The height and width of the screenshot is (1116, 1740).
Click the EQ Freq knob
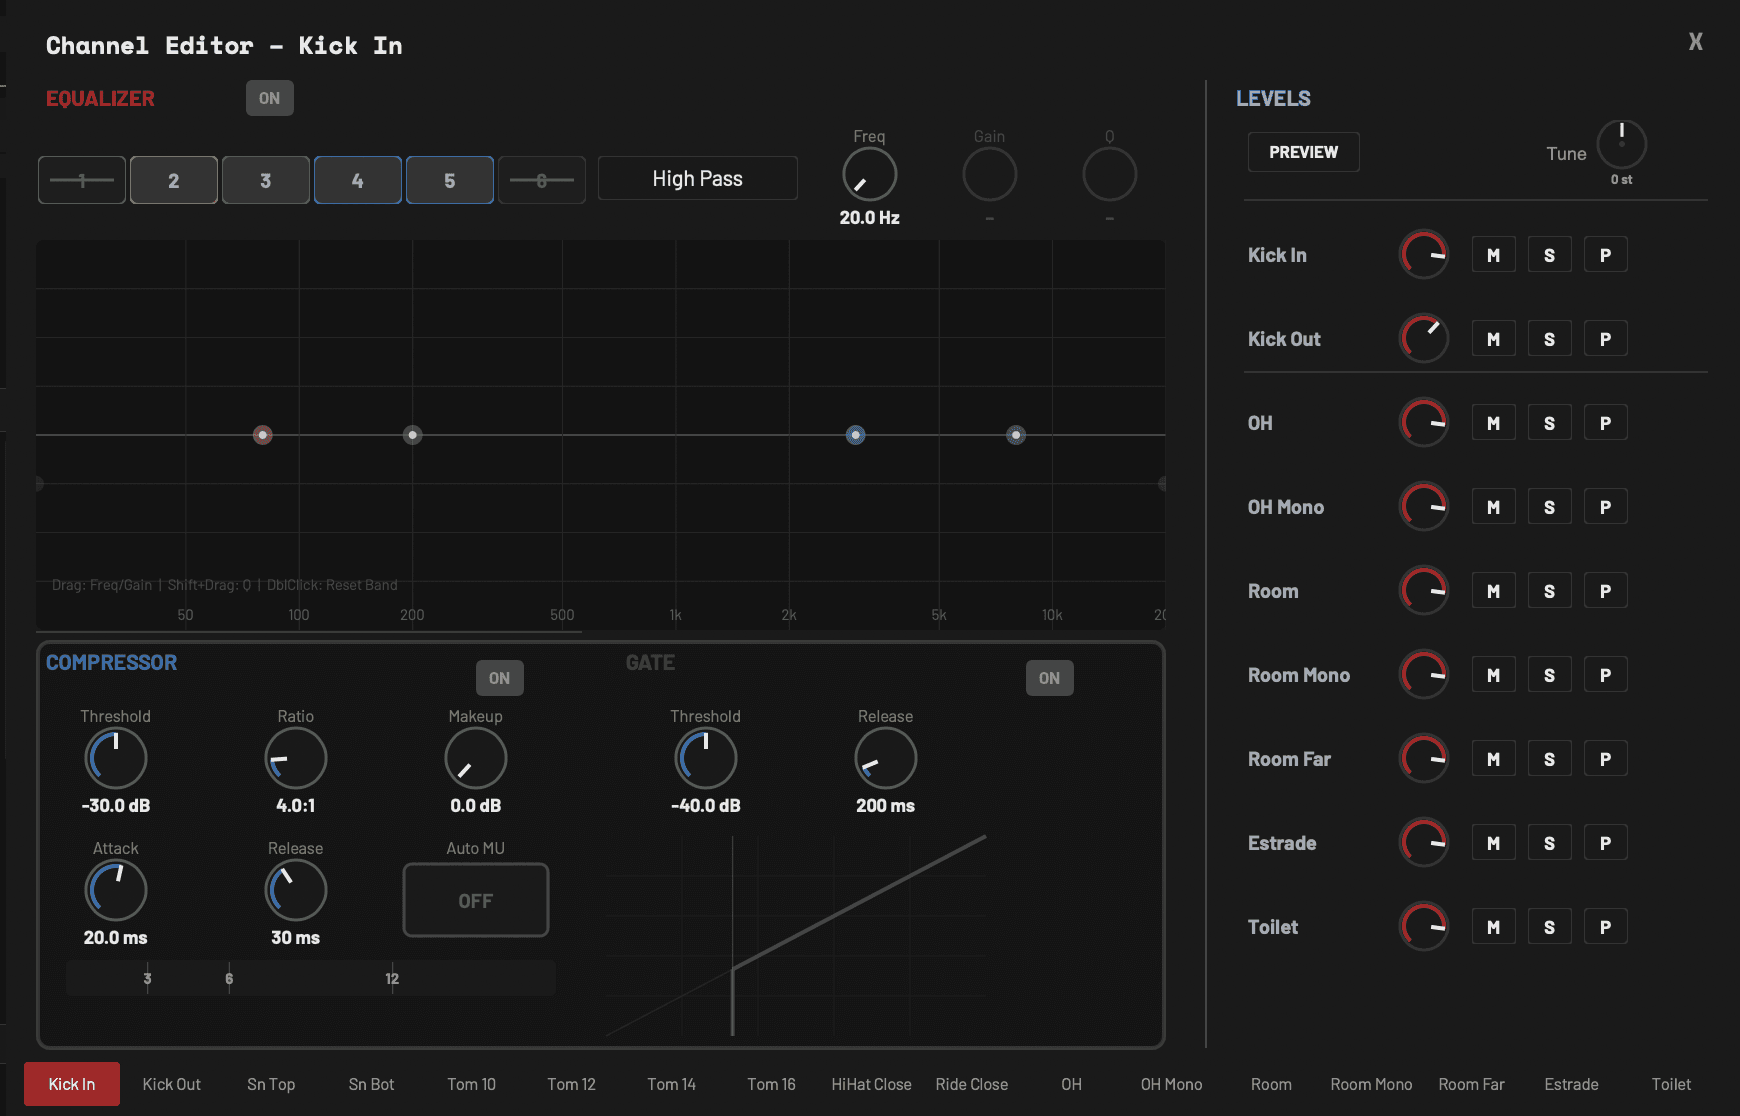click(x=870, y=175)
